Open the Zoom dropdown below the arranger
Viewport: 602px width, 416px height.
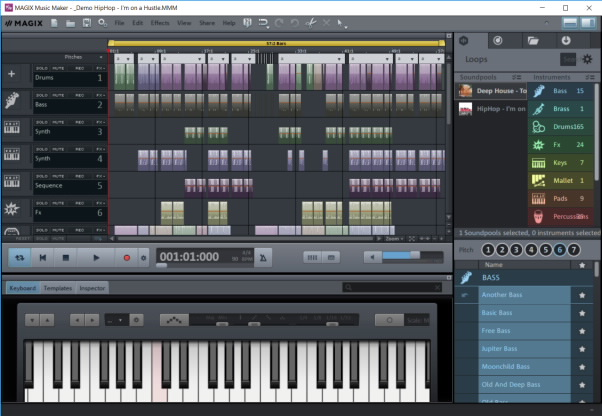click(x=395, y=239)
